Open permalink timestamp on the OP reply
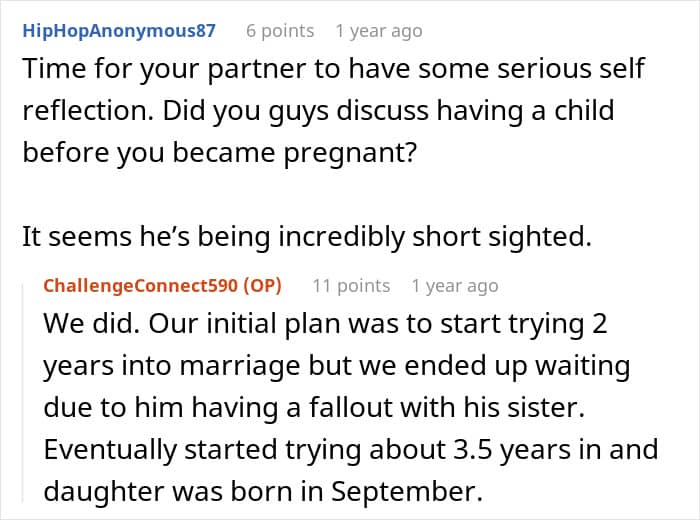Viewport: 700px width, 520px height. pyautogui.click(x=454, y=286)
